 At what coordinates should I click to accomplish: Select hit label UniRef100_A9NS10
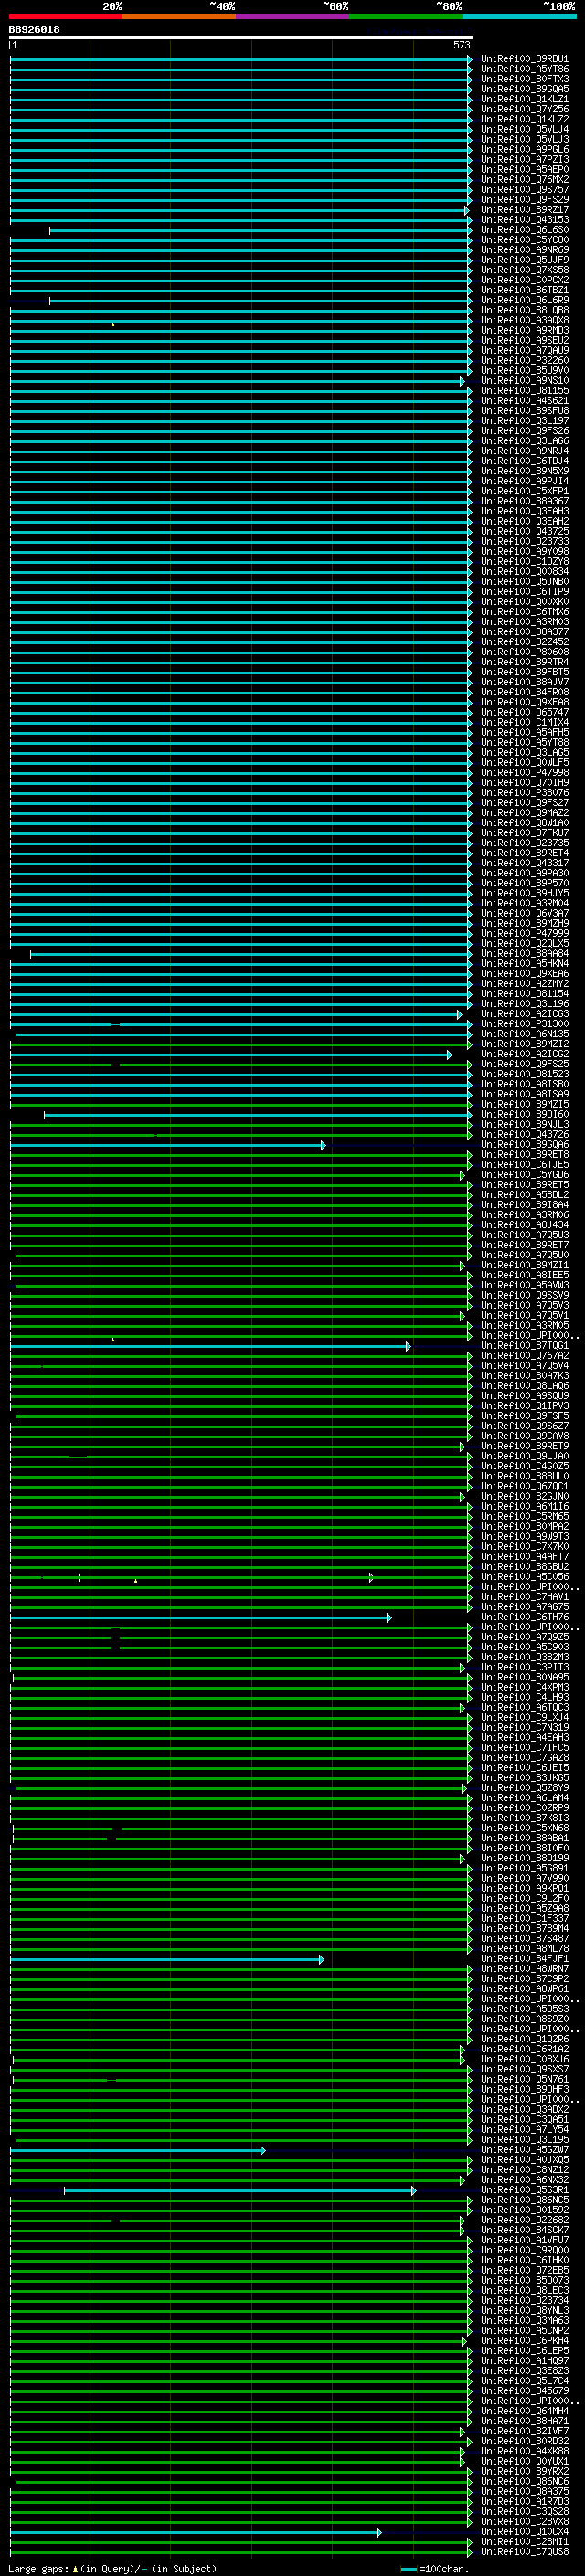pos(524,381)
